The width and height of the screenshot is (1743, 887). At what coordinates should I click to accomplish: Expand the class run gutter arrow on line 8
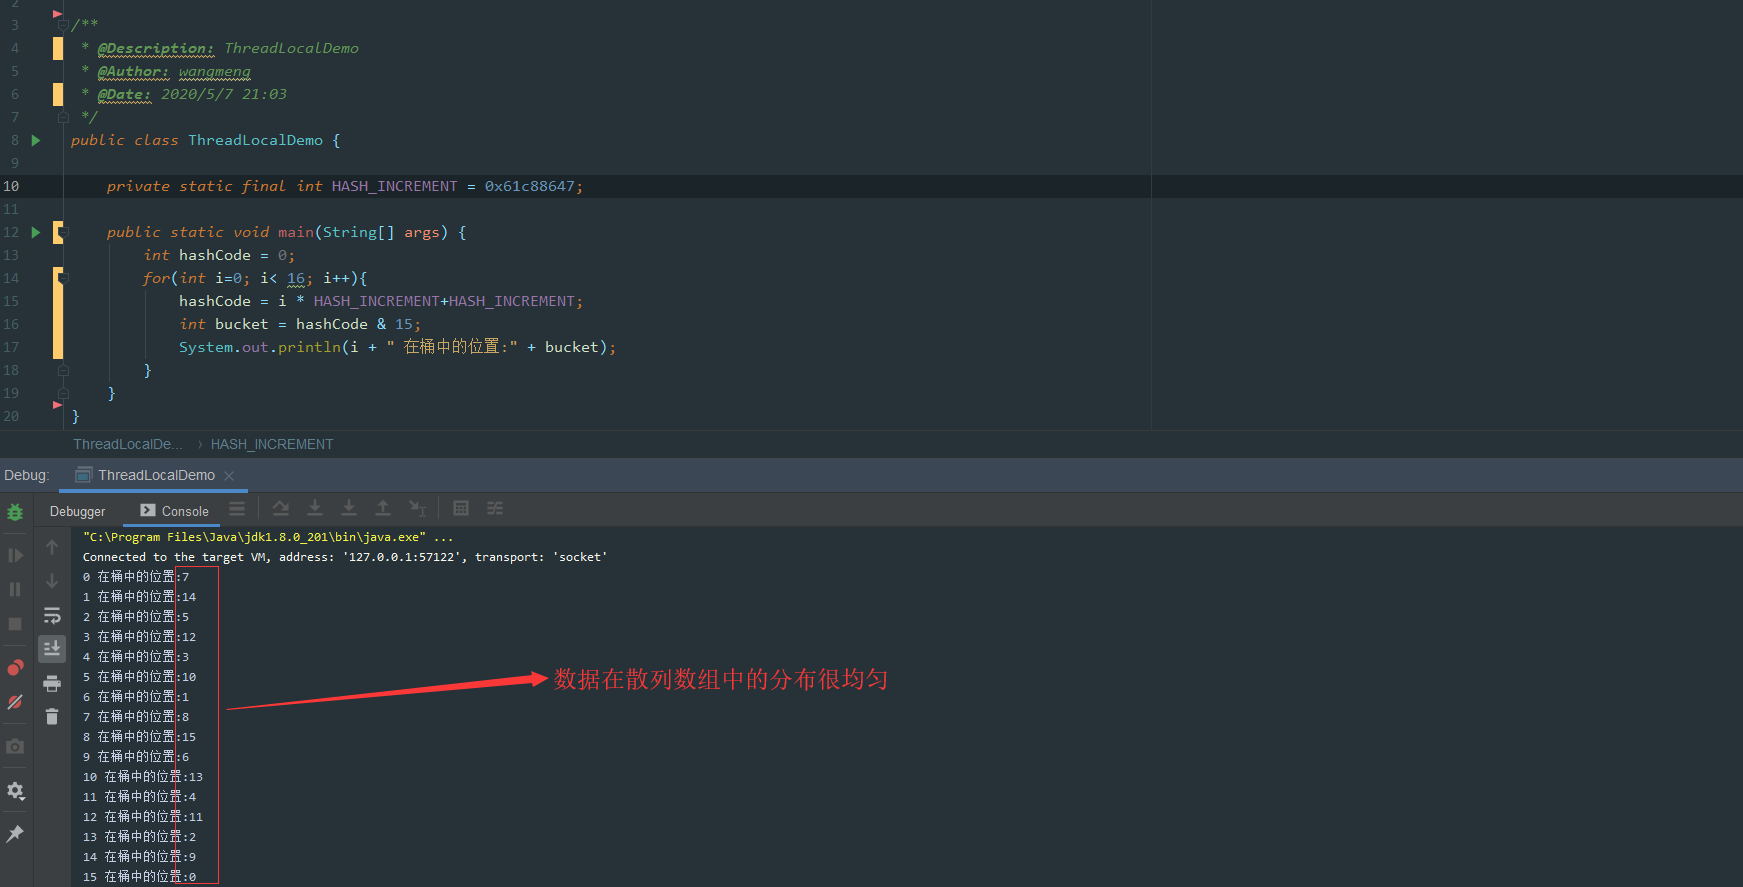(x=36, y=140)
